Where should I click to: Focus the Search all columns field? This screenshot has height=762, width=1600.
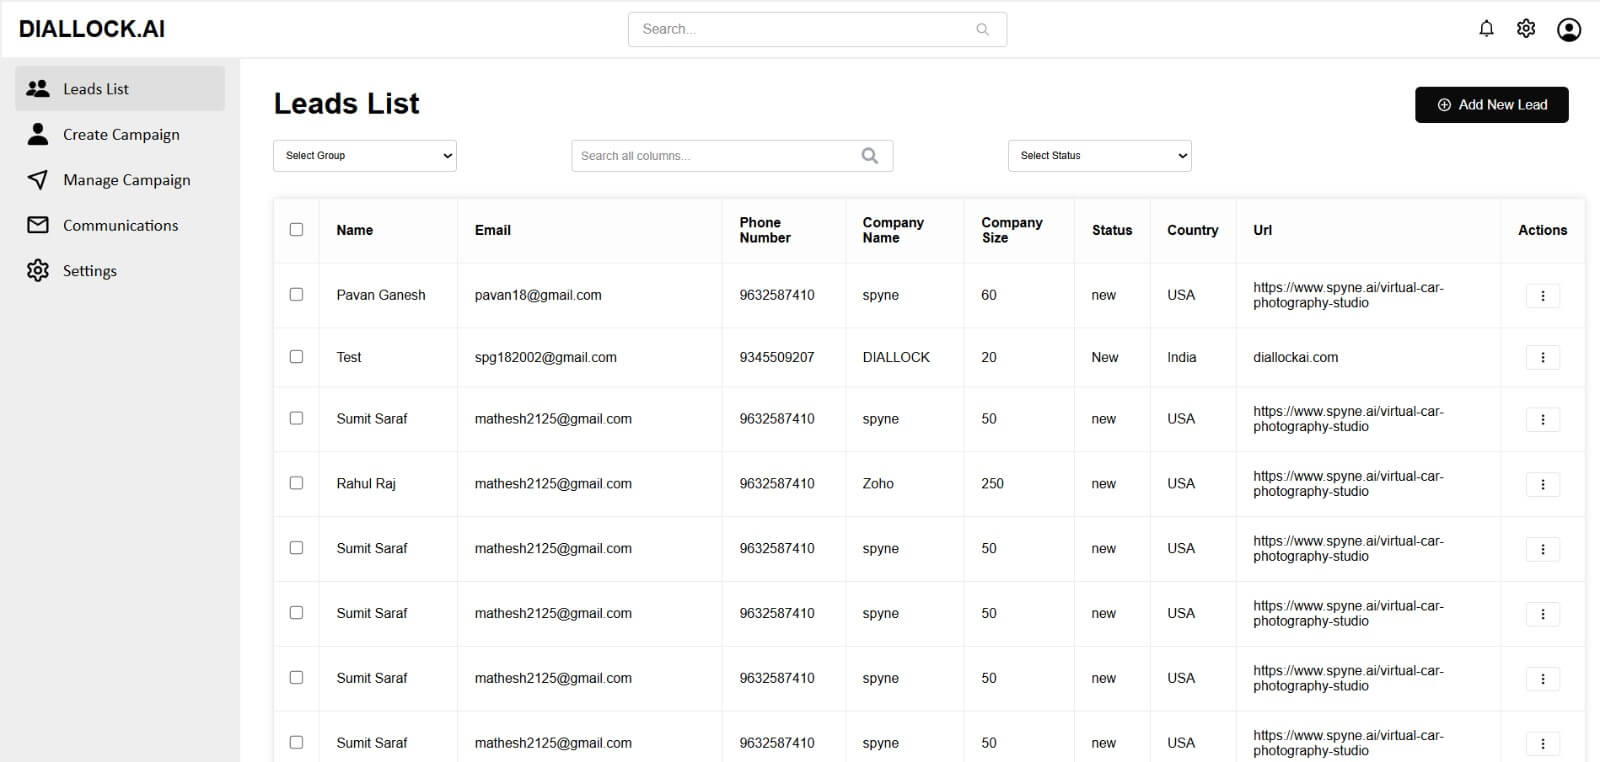click(732, 155)
